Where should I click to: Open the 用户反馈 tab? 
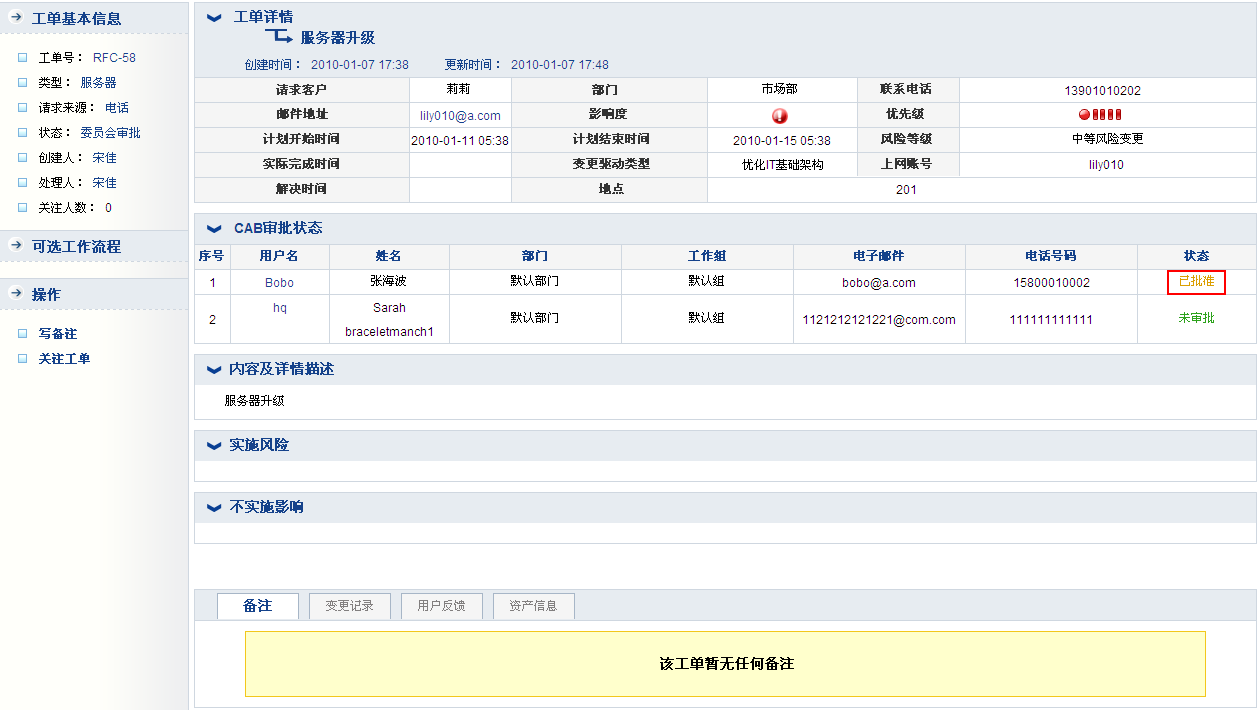[441, 606]
